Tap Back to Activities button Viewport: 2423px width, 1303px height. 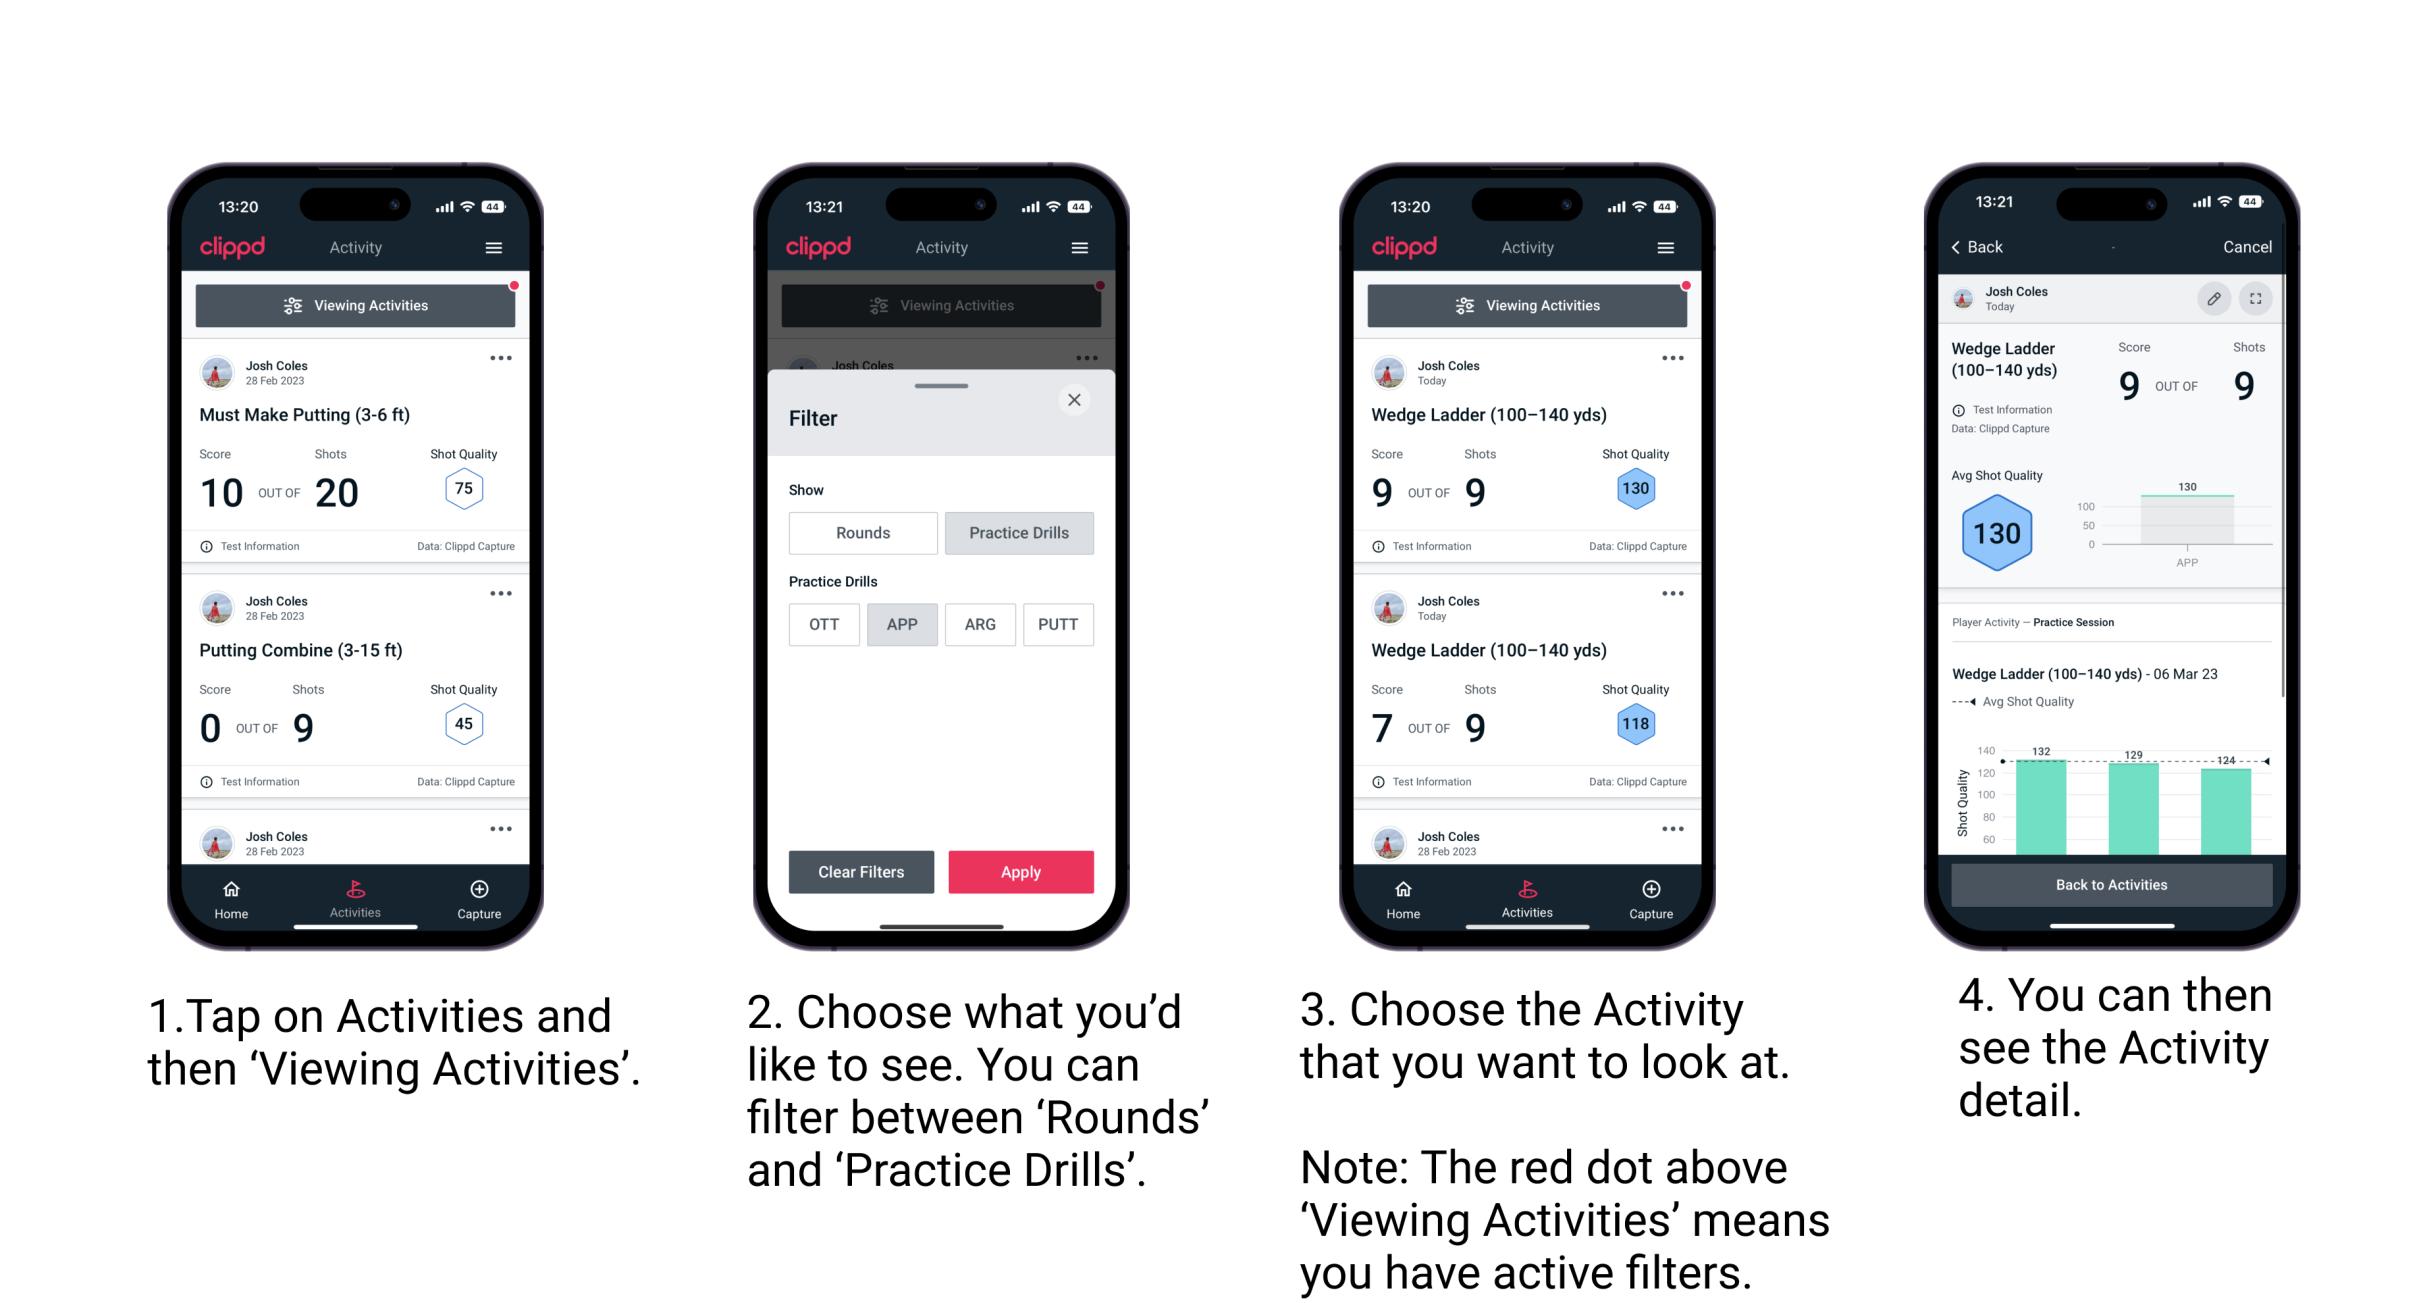pos(2112,884)
